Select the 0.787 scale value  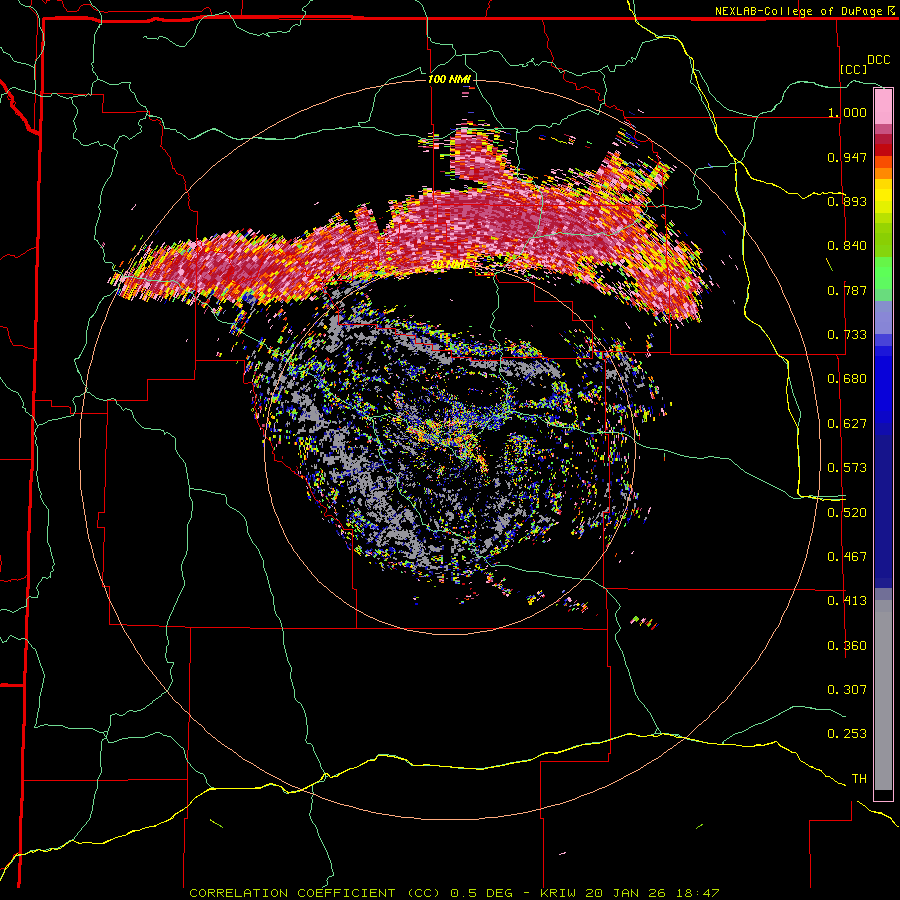pyautogui.click(x=847, y=290)
